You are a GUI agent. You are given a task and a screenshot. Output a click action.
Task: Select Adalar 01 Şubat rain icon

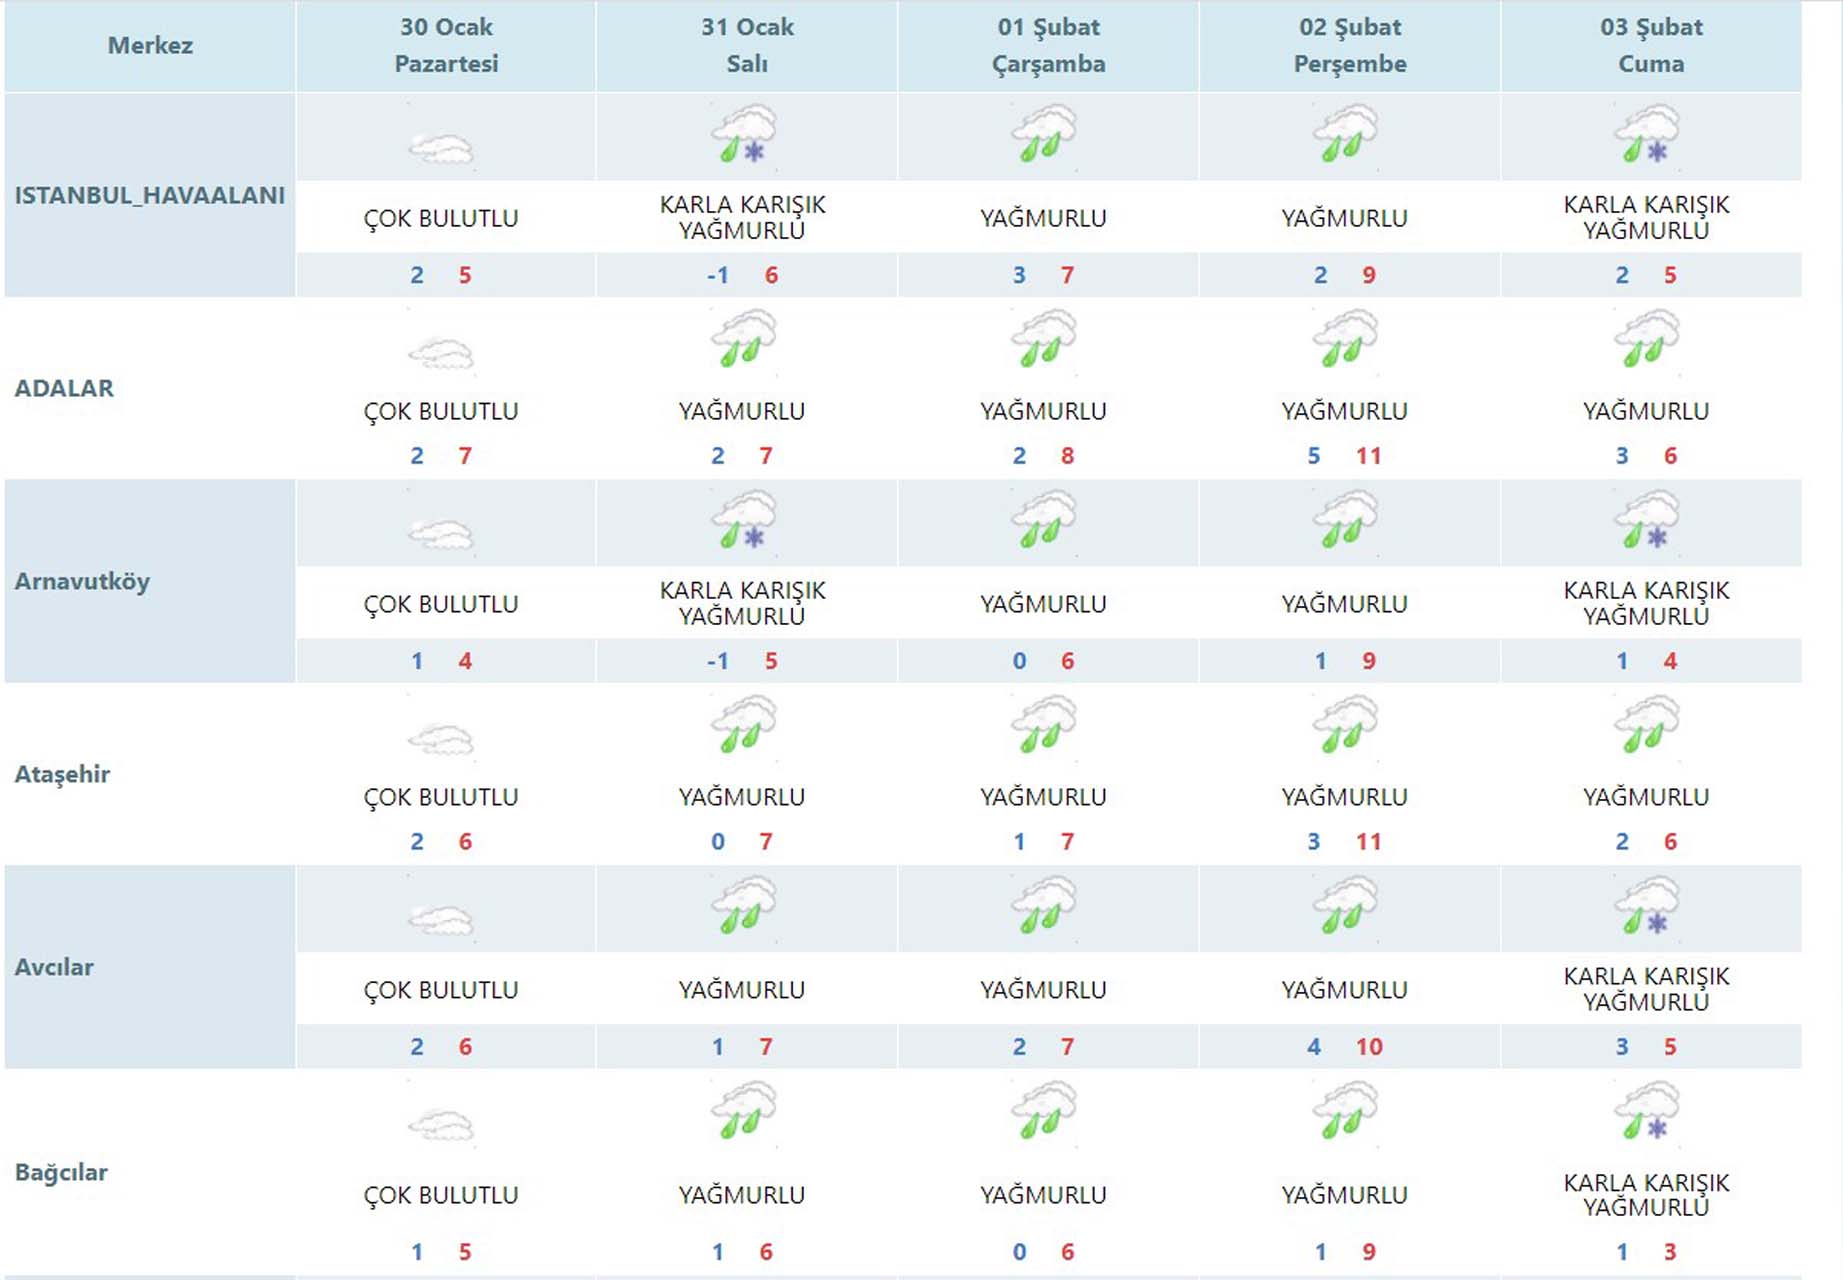1043,339
